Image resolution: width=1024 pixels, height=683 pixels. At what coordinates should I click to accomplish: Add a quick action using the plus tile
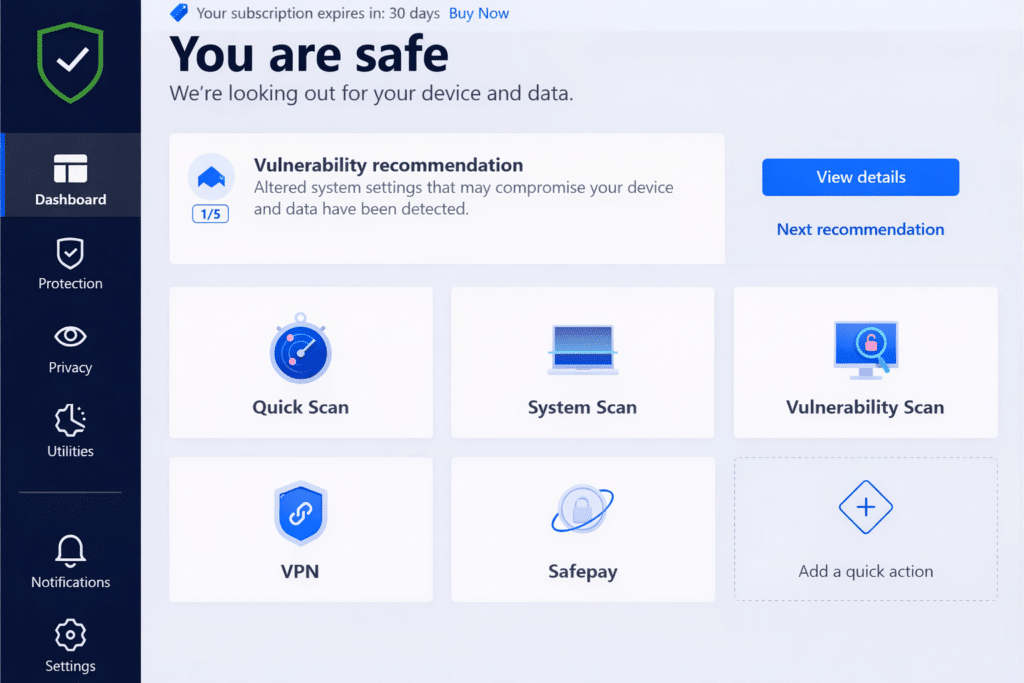coord(865,529)
